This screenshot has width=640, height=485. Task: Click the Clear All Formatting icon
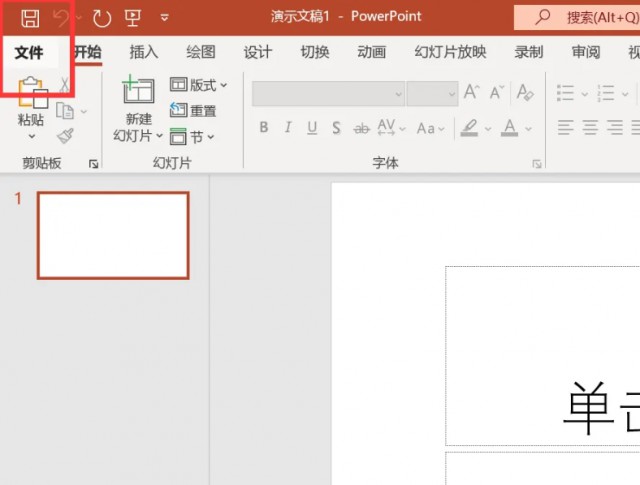[x=525, y=92]
